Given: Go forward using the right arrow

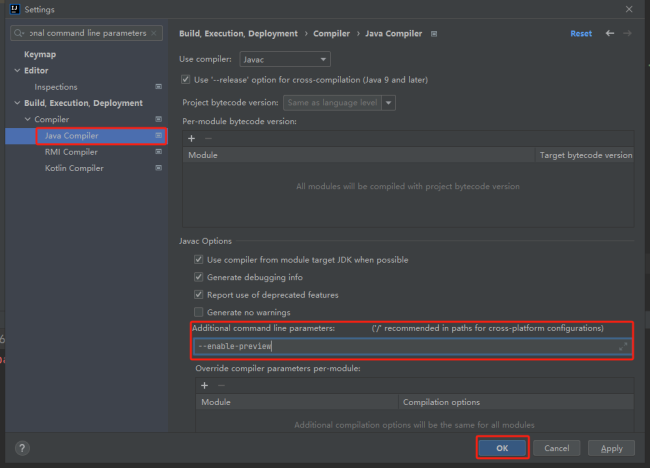Looking at the screenshot, I should pyautogui.click(x=627, y=33).
